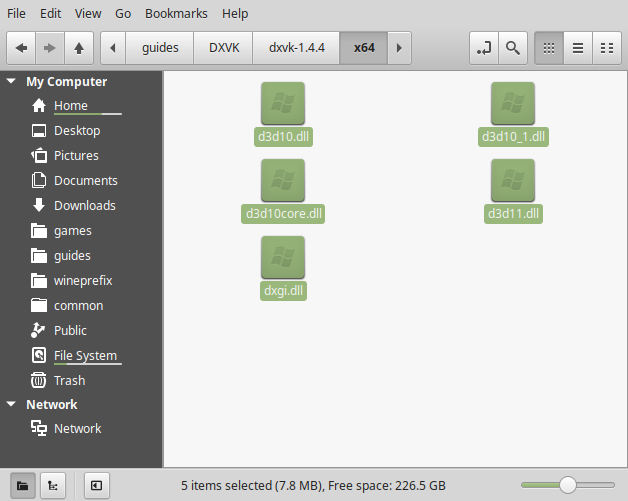The width and height of the screenshot is (628, 501).
Task: Collapse the Network section header
Action: pyautogui.click(x=11, y=404)
